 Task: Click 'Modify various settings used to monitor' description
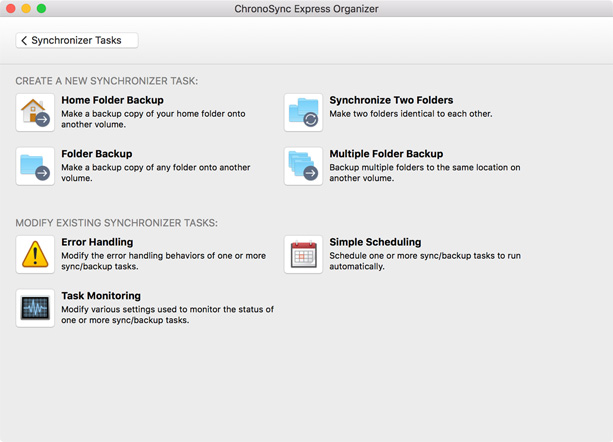click(x=167, y=315)
